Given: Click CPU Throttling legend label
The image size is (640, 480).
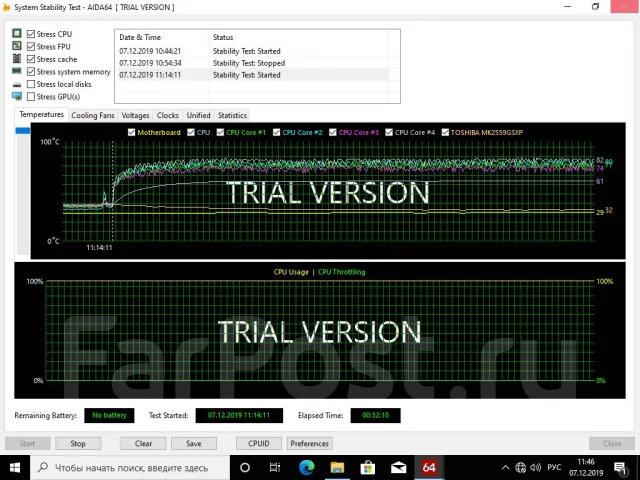Looking at the screenshot, I should 342,272.
